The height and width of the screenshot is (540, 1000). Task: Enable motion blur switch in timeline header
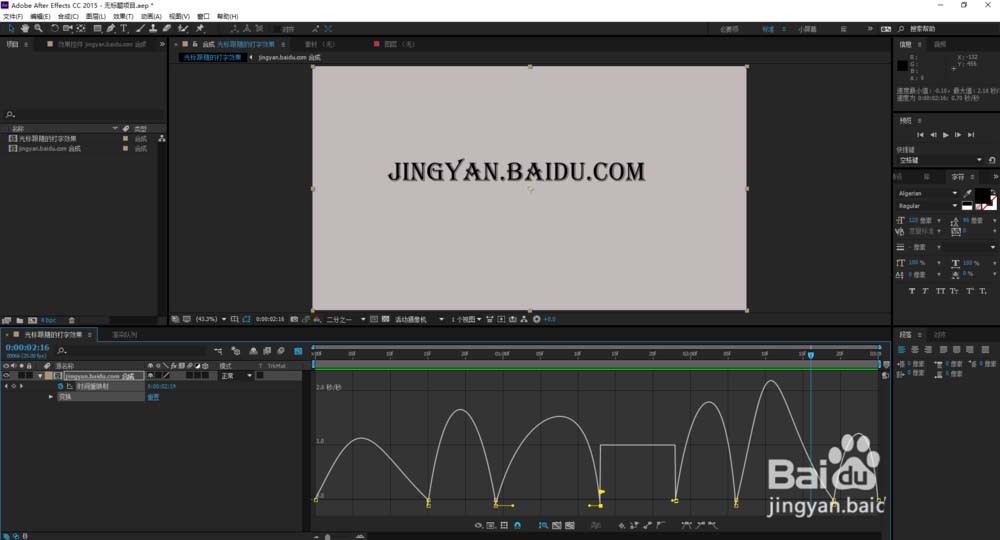[281, 351]
